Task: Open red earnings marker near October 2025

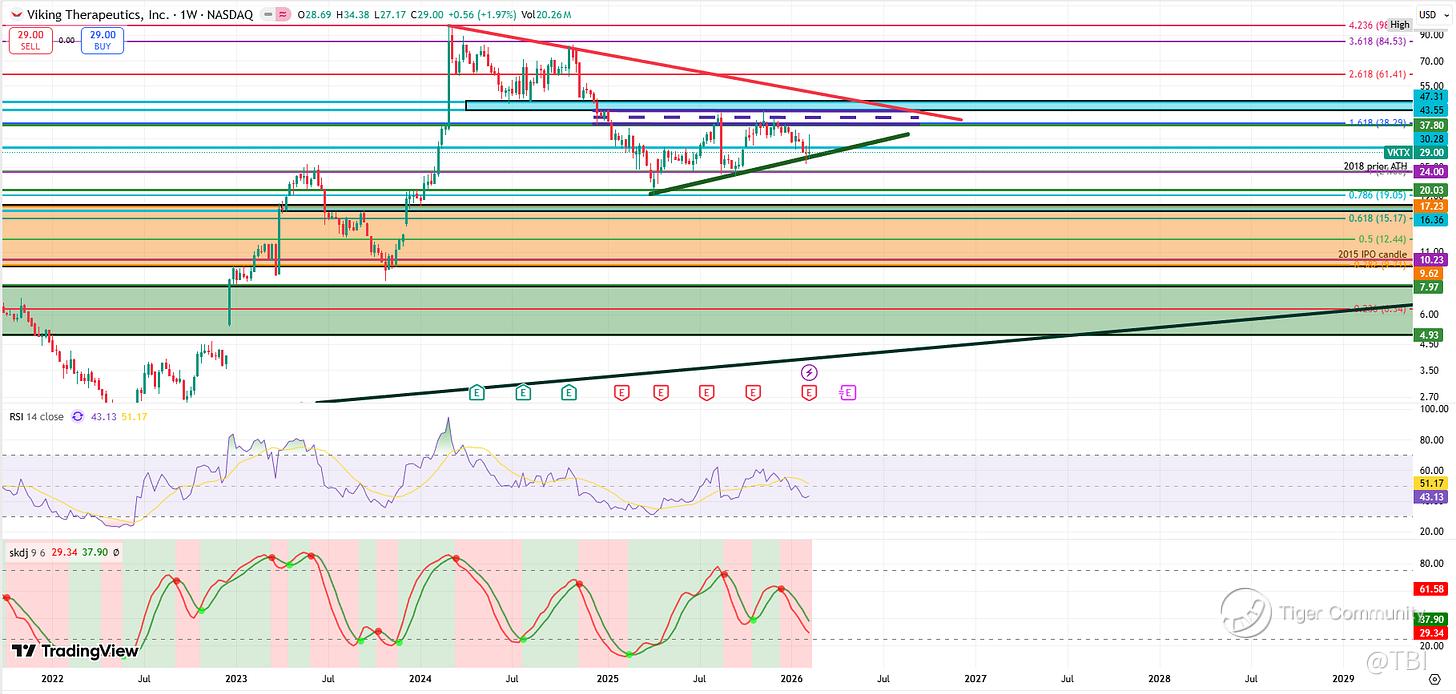Action: pyautogui.click(x=752, y=393)
